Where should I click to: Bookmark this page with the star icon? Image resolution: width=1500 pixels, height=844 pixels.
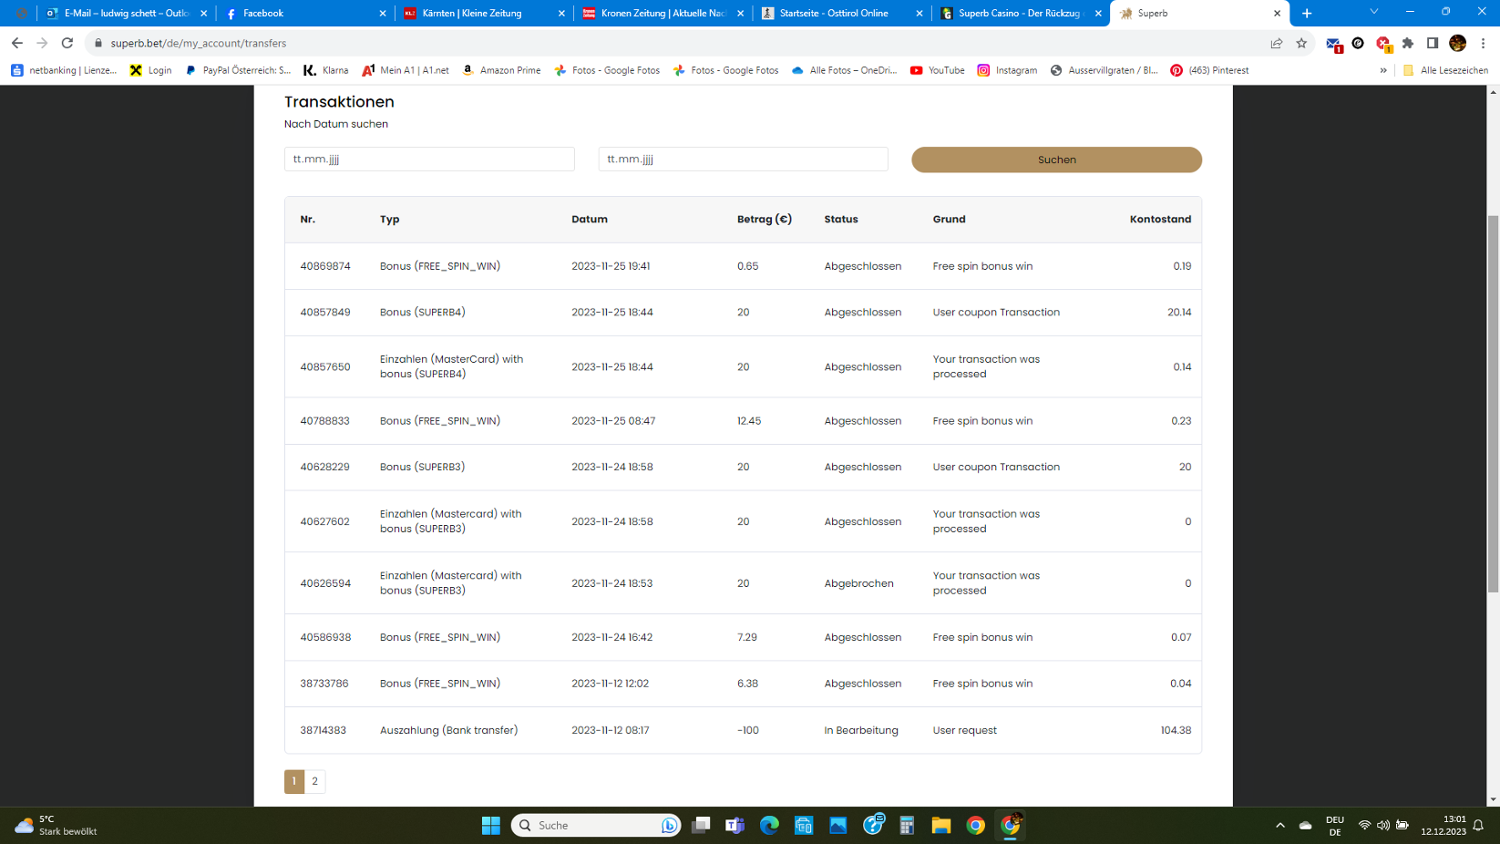pos(1301,43)
